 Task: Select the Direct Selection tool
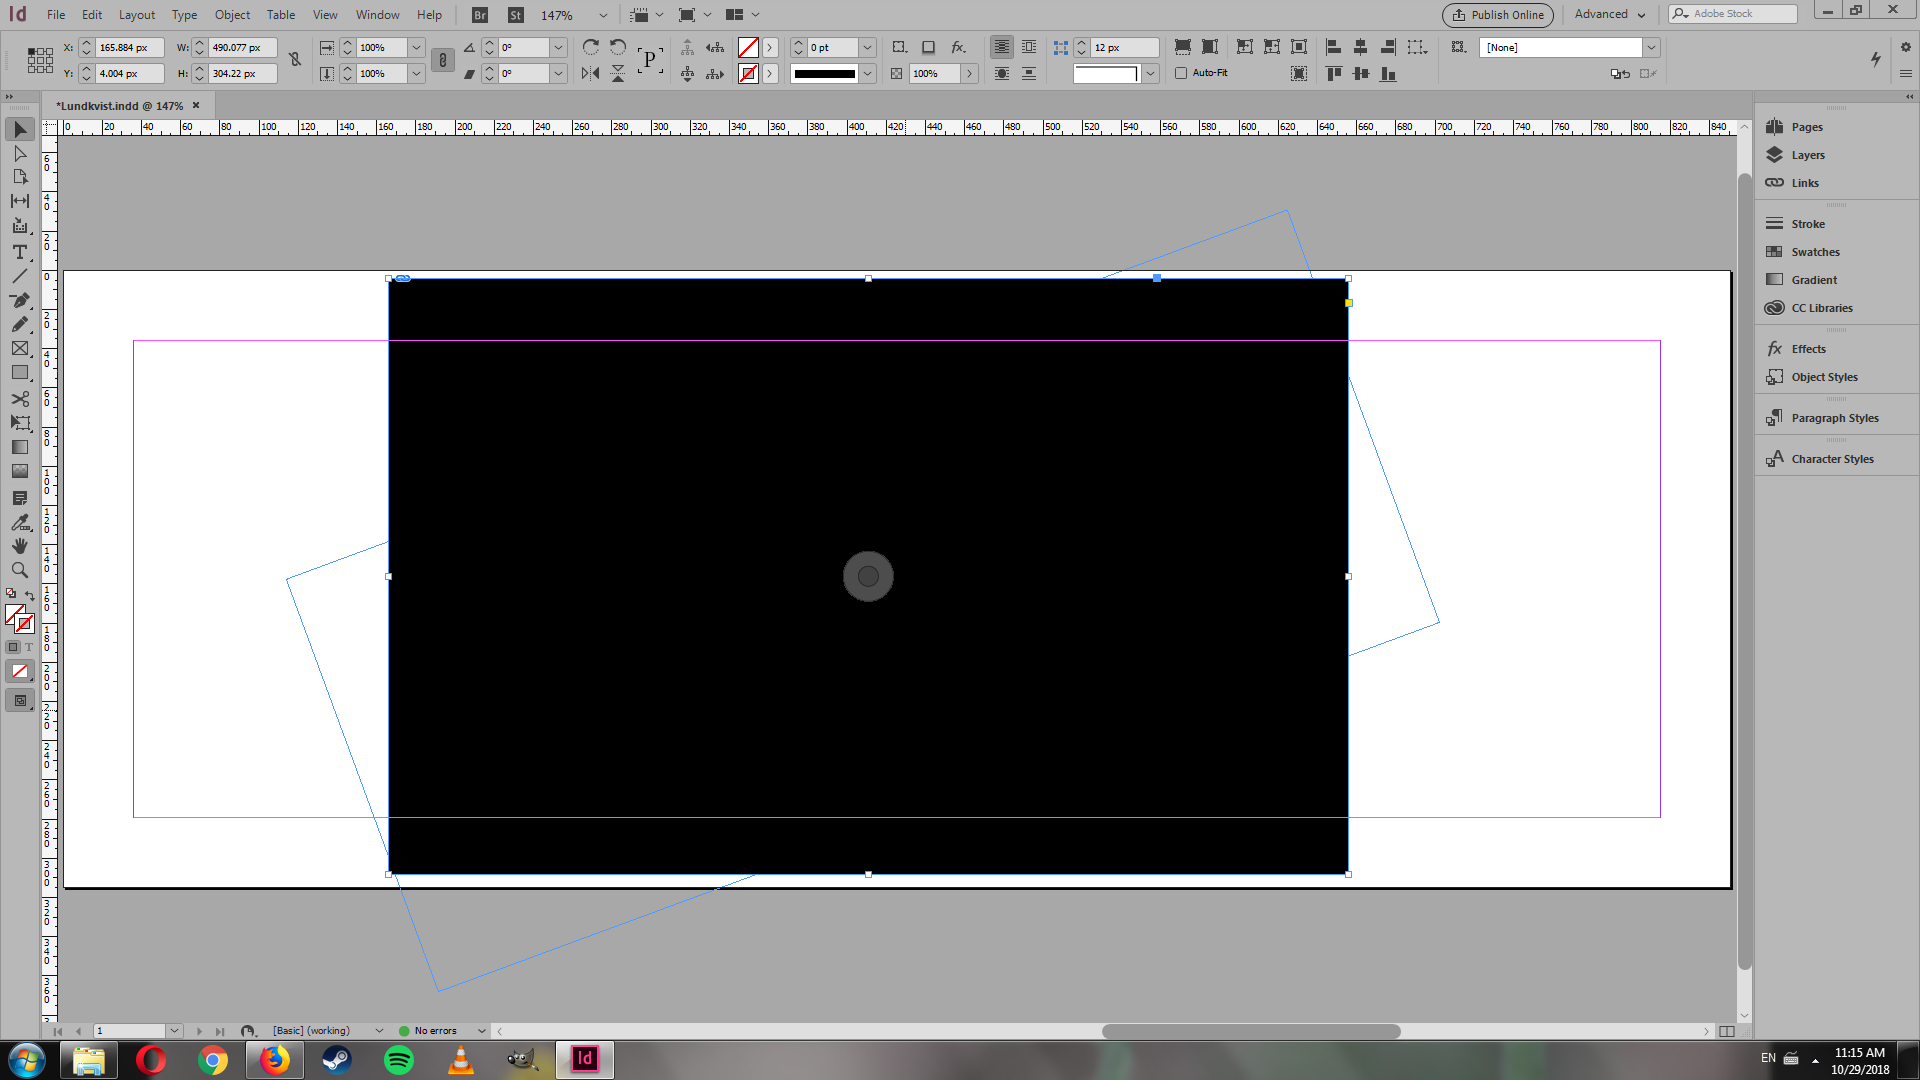[x=20, y=153]
